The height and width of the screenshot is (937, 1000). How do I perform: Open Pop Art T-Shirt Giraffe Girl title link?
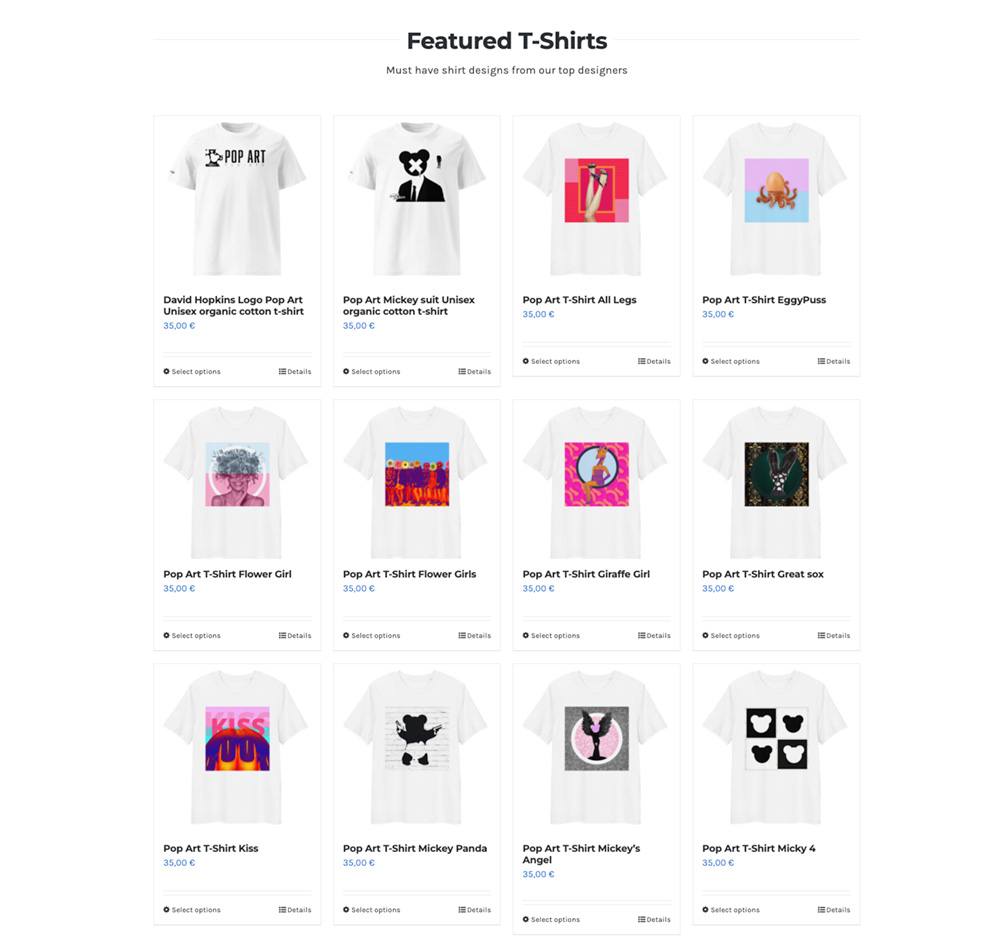click(x=586, y=574)
